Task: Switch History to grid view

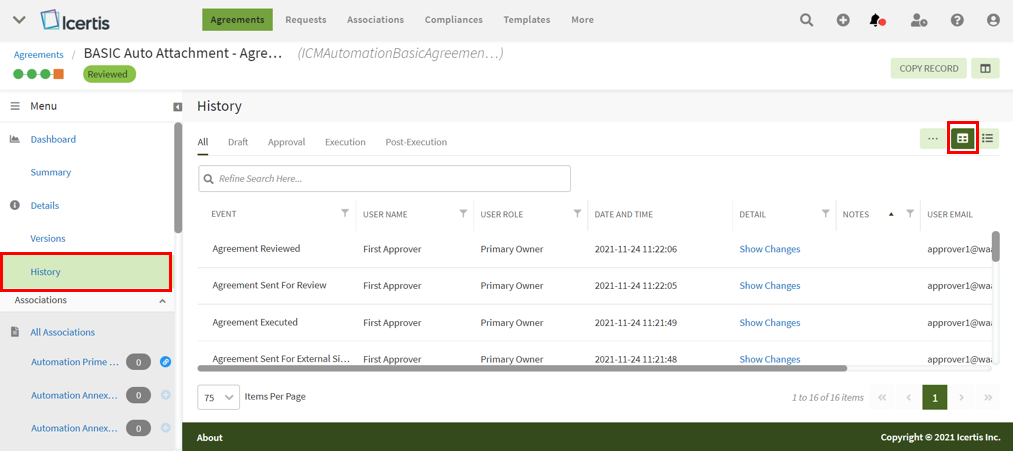Action: (962, 138)
